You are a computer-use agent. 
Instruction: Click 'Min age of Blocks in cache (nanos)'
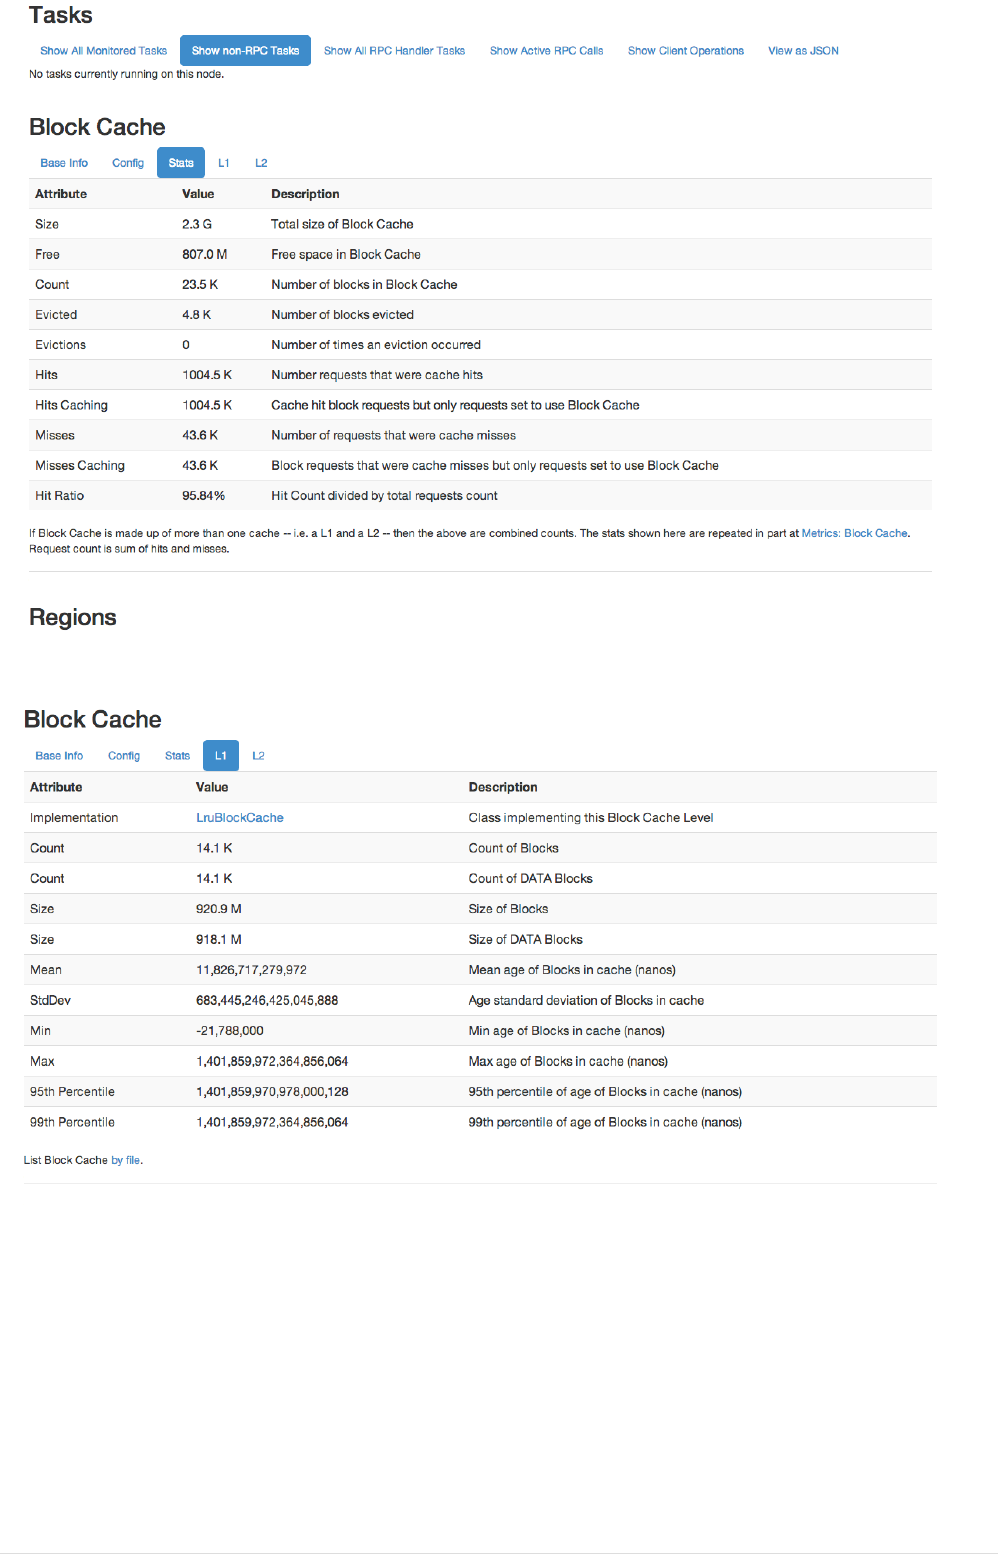click(x=566, y=1031)
